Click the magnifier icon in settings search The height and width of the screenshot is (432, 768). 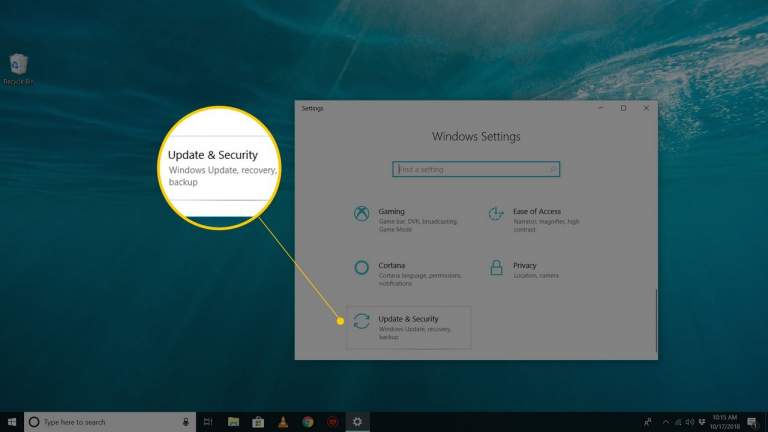(553, 169)
